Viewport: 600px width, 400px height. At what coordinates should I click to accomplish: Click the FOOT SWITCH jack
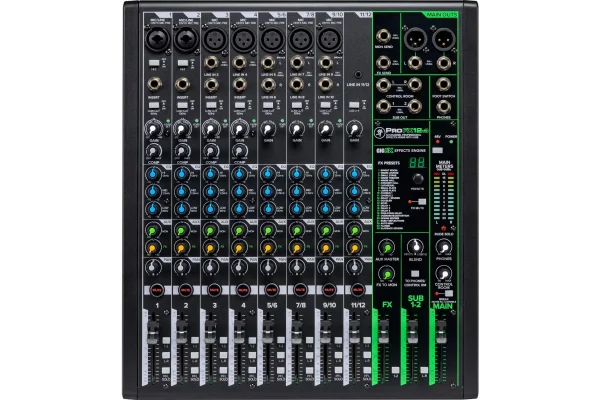(x=443, y=85)
